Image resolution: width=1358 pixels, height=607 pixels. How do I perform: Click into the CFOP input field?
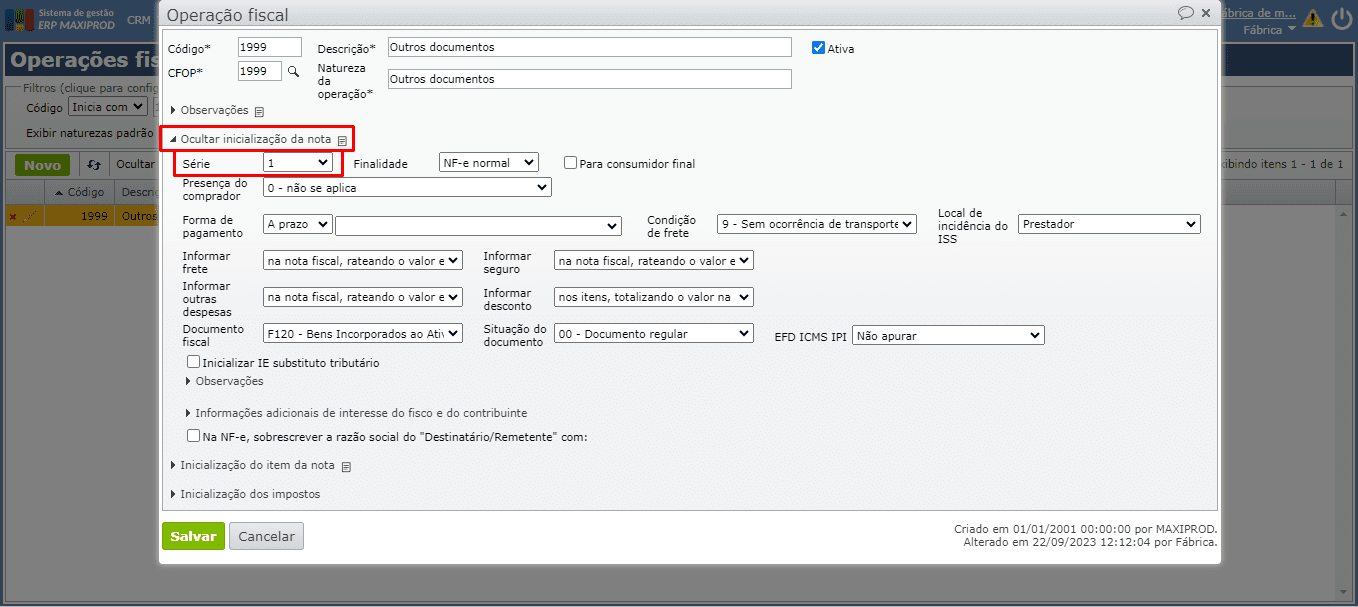(x=260, y=71)
